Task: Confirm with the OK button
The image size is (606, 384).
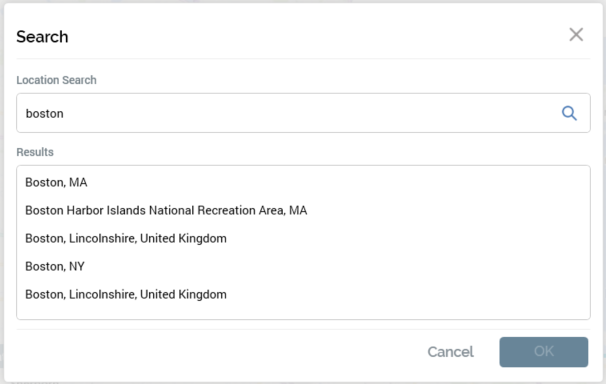Action: [x=543, y=352]
